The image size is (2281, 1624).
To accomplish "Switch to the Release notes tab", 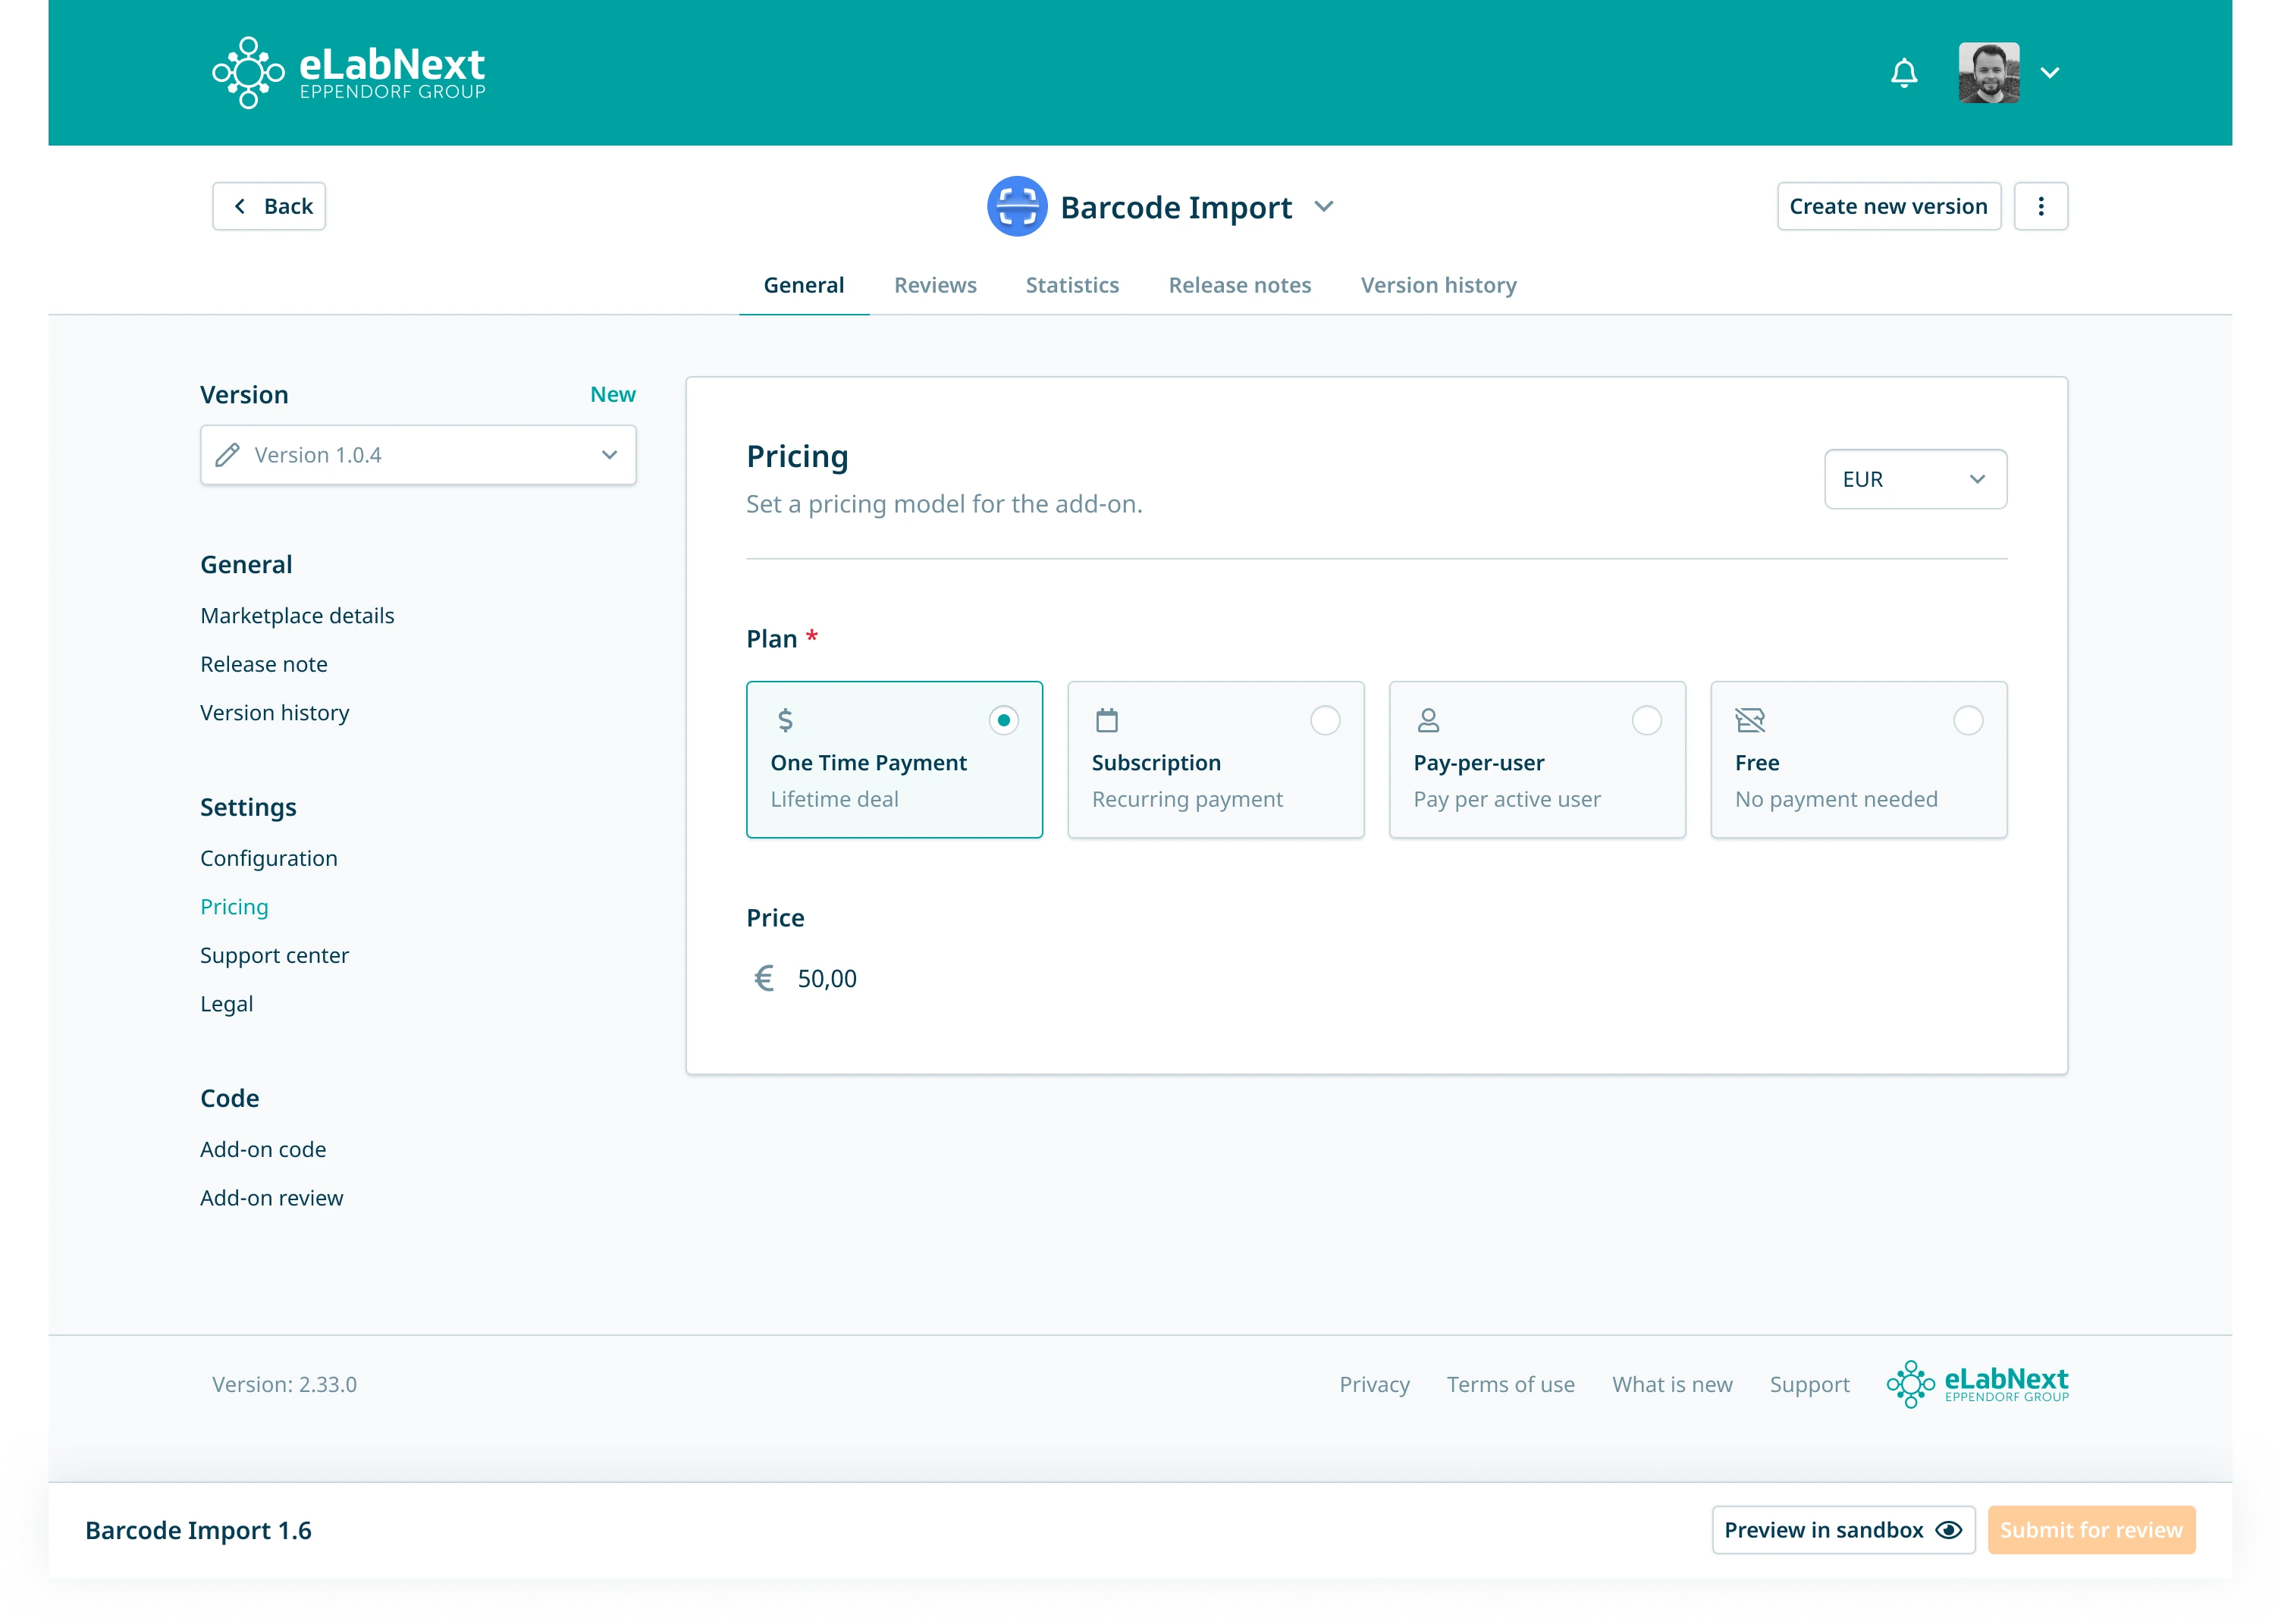I will (x=1239, y=285).
